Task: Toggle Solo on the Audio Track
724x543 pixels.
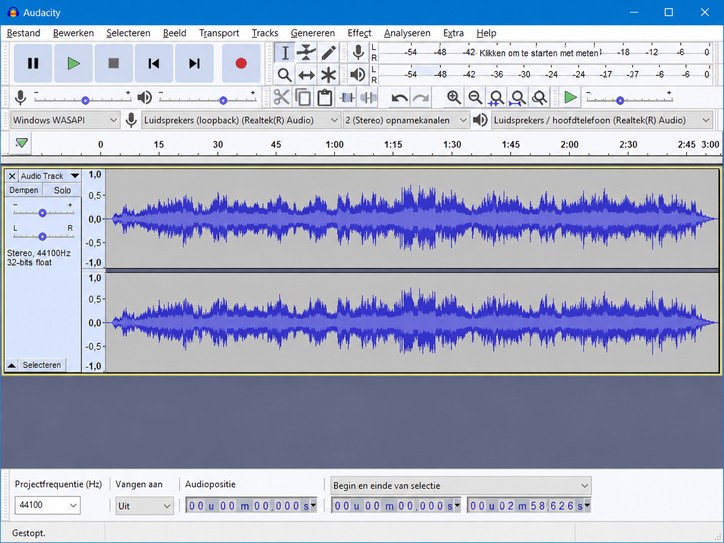Action: point(62,190)
